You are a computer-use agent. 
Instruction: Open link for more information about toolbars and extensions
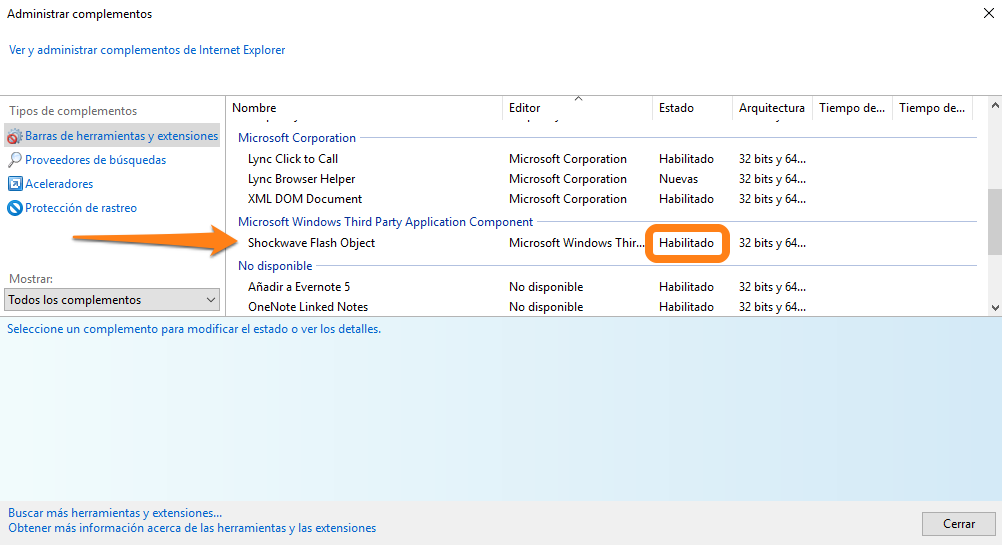point(192,528)
